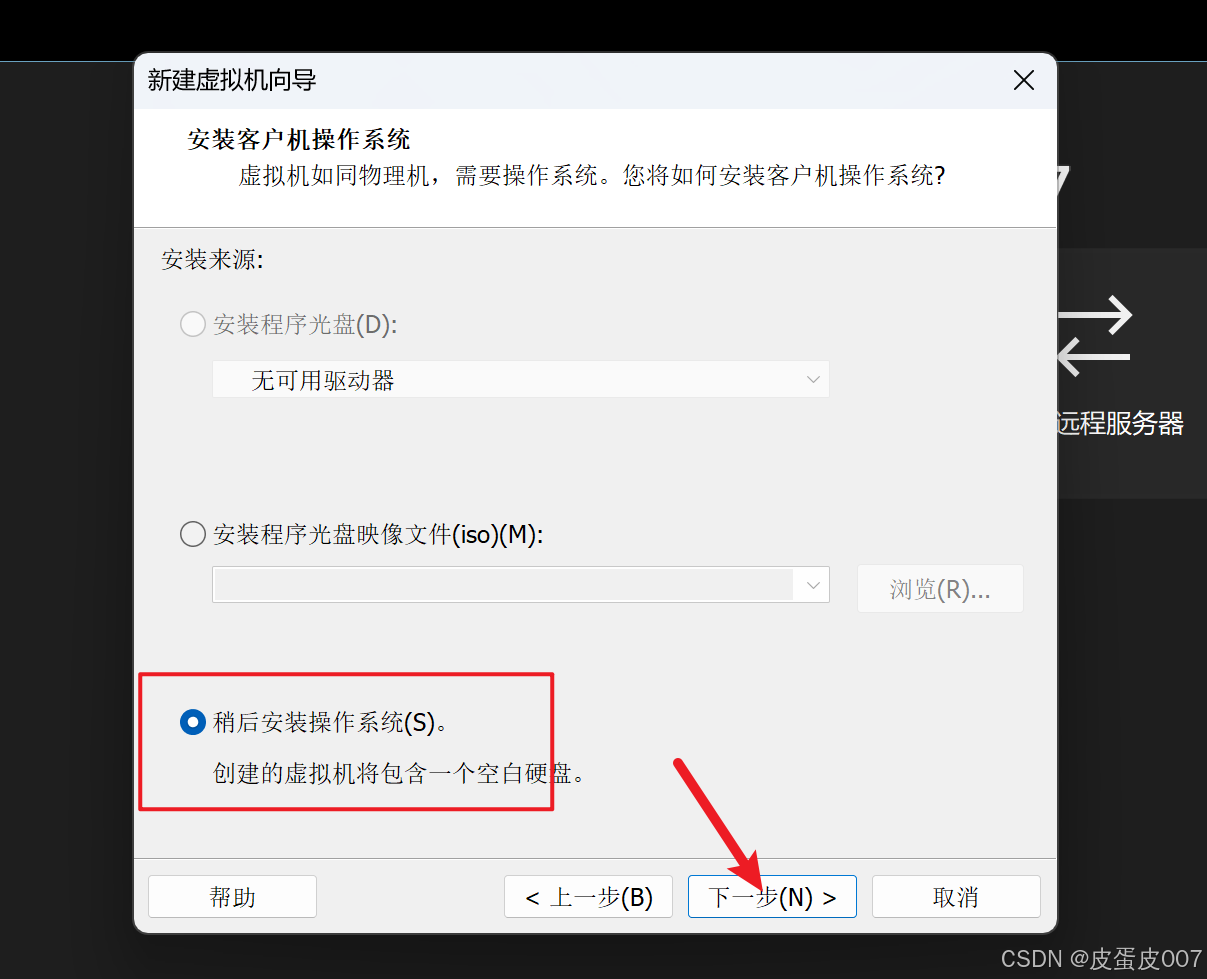Click the 新建虚拟机向导 title bar text
This screenshot has height=979, width=1207.
[x=232, y=80]
